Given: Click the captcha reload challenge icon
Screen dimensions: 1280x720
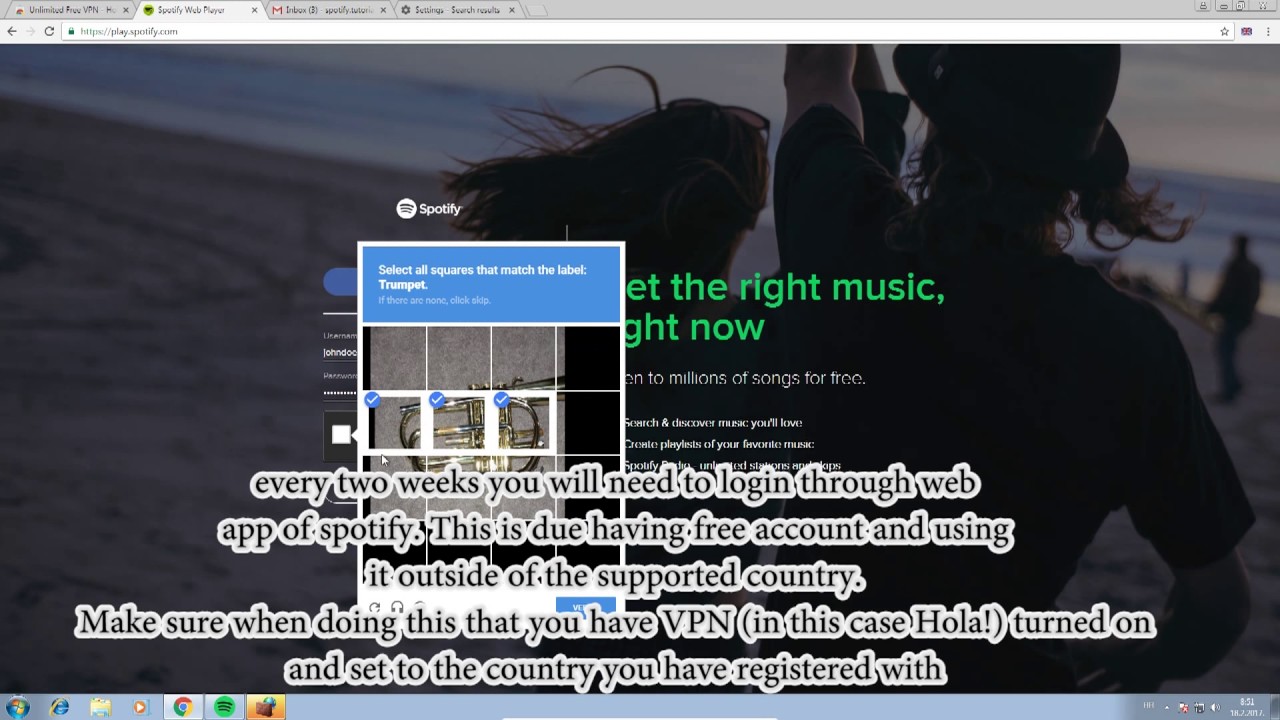Looking at the screenshot, I should click(374, 607).
